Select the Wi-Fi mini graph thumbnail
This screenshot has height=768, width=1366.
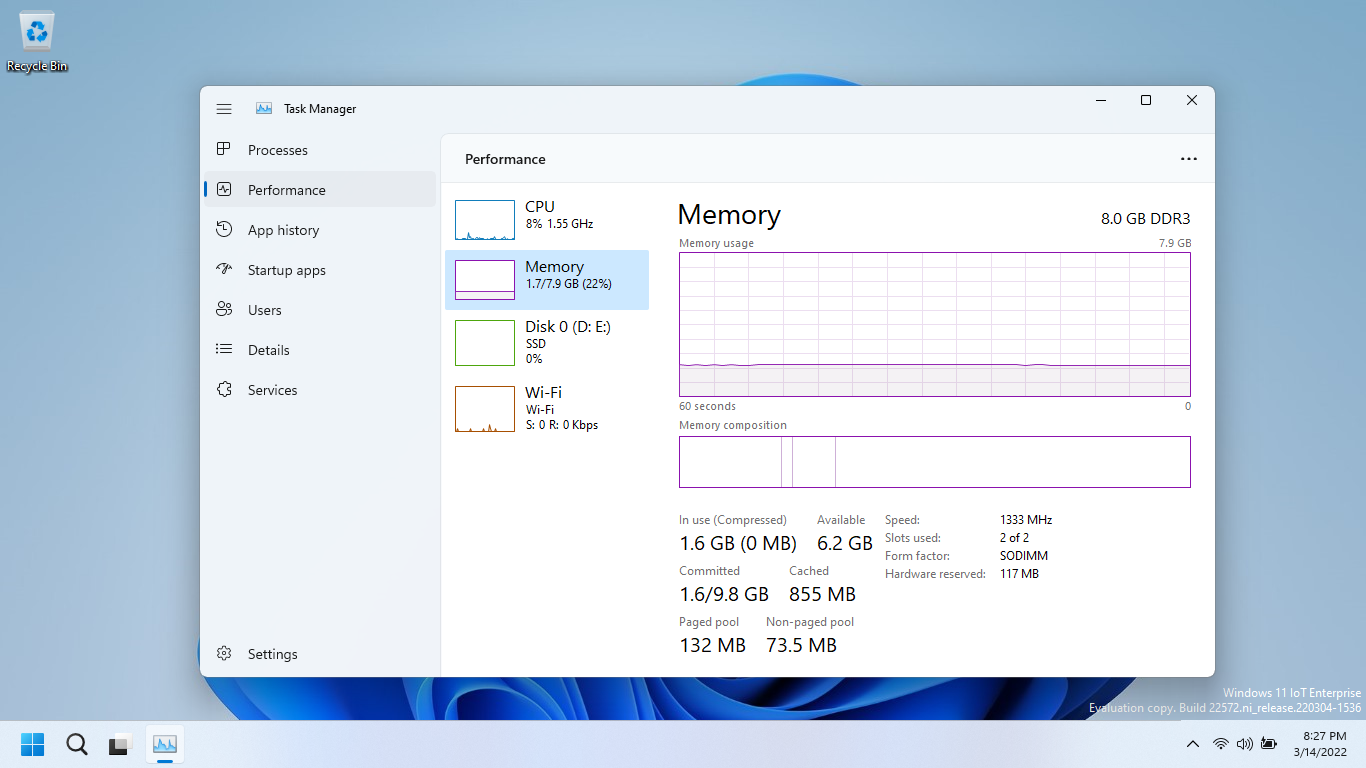tap(485, 409)
